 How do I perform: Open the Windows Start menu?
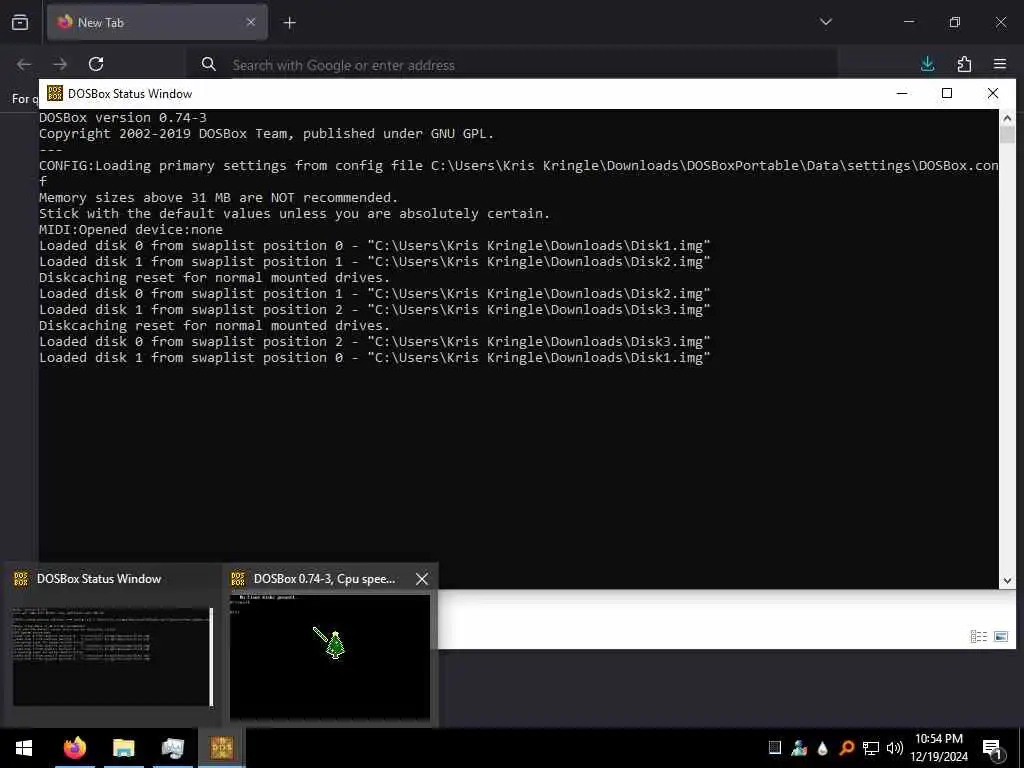(x=24, y=748)
